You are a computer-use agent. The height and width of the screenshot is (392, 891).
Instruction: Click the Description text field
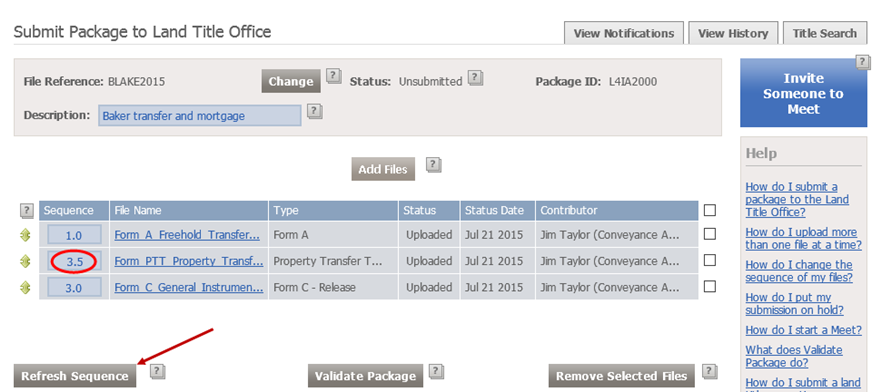point(199,116)
